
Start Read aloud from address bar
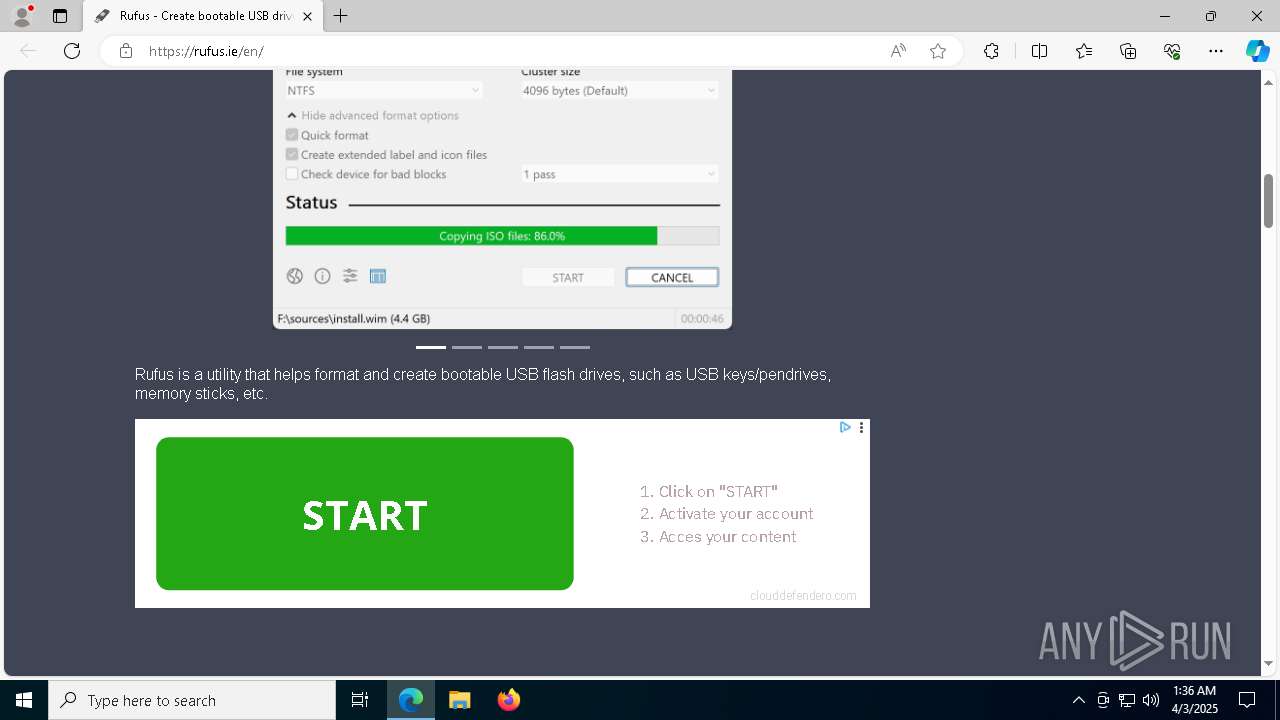[898, 51]
